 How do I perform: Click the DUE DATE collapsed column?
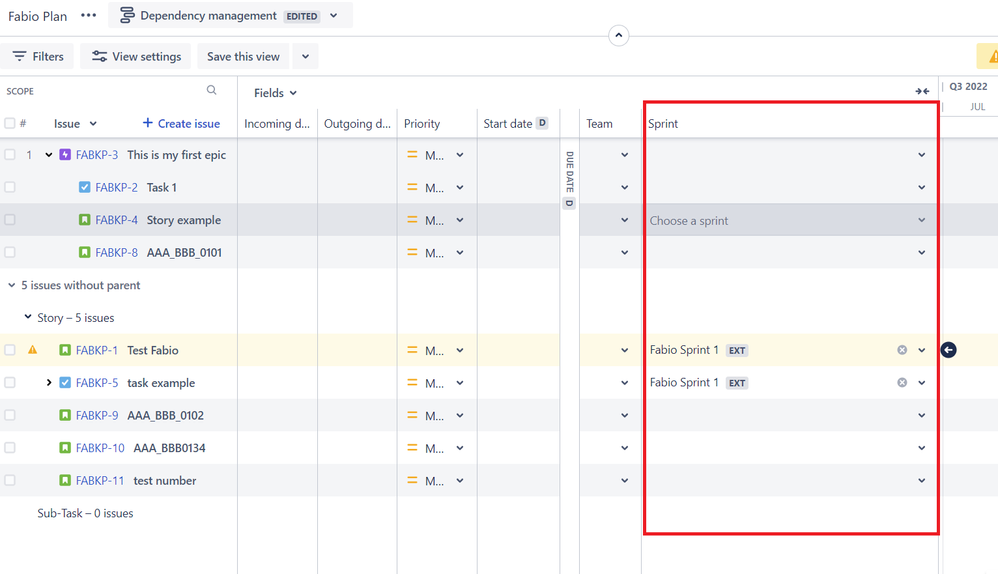(569, 179)
